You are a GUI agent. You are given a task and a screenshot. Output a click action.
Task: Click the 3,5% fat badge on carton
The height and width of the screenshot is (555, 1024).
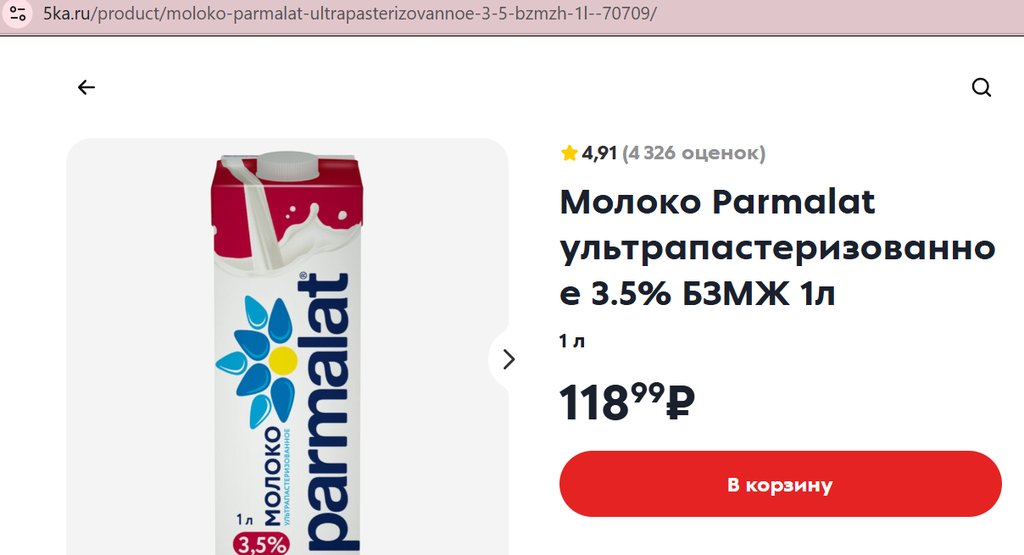[x=261, y=543]
